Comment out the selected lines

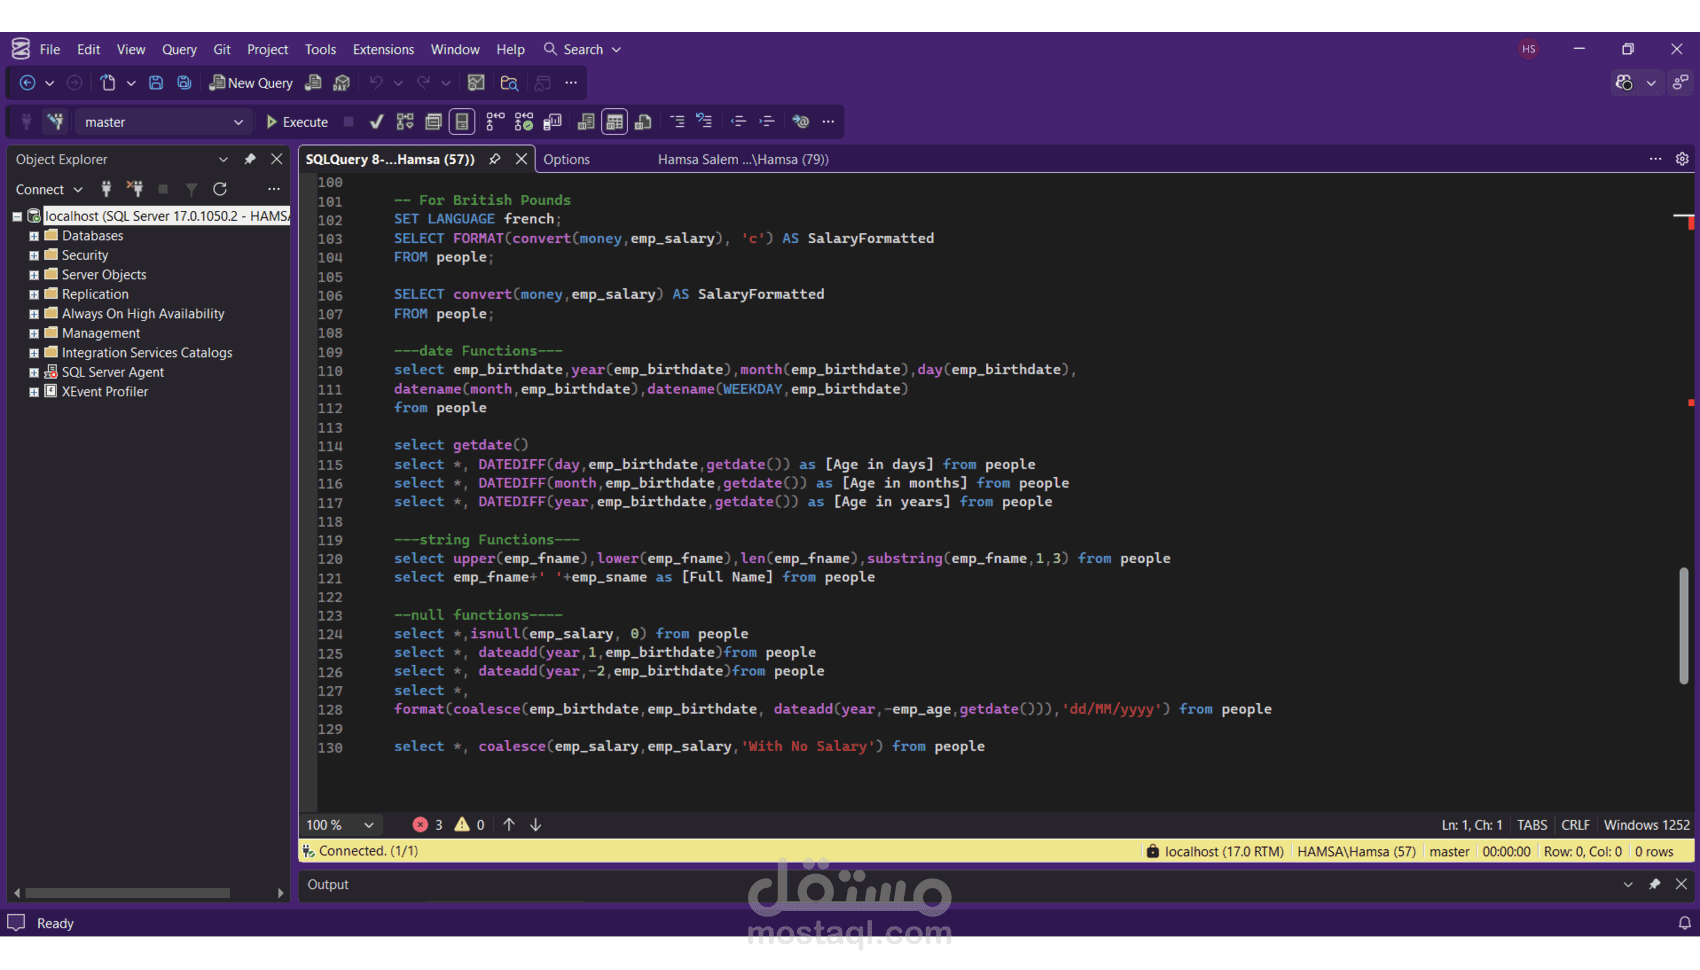pyautogui.click(x=677, y=122)
